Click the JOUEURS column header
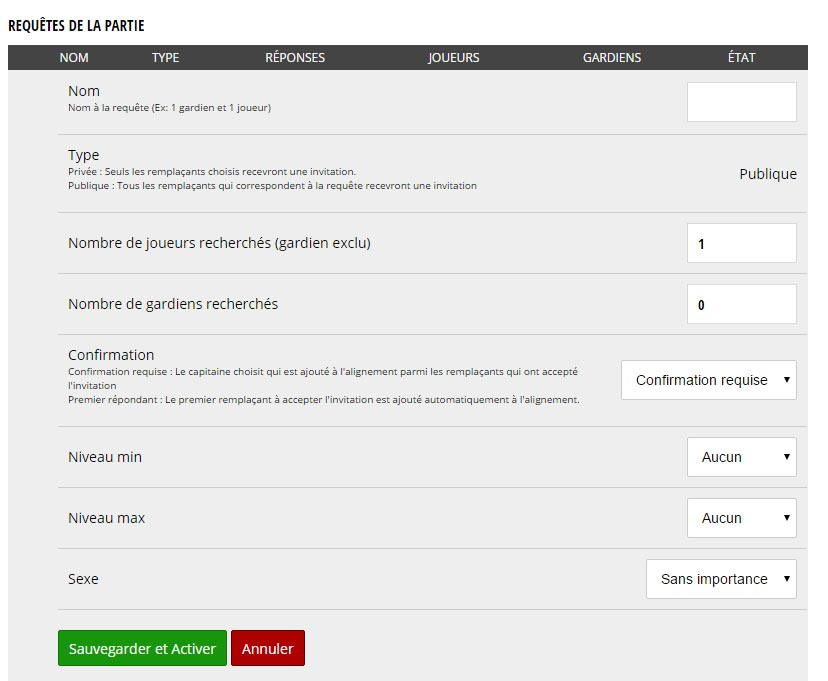Screen dimensions: 828x681 tap(454, 58)
